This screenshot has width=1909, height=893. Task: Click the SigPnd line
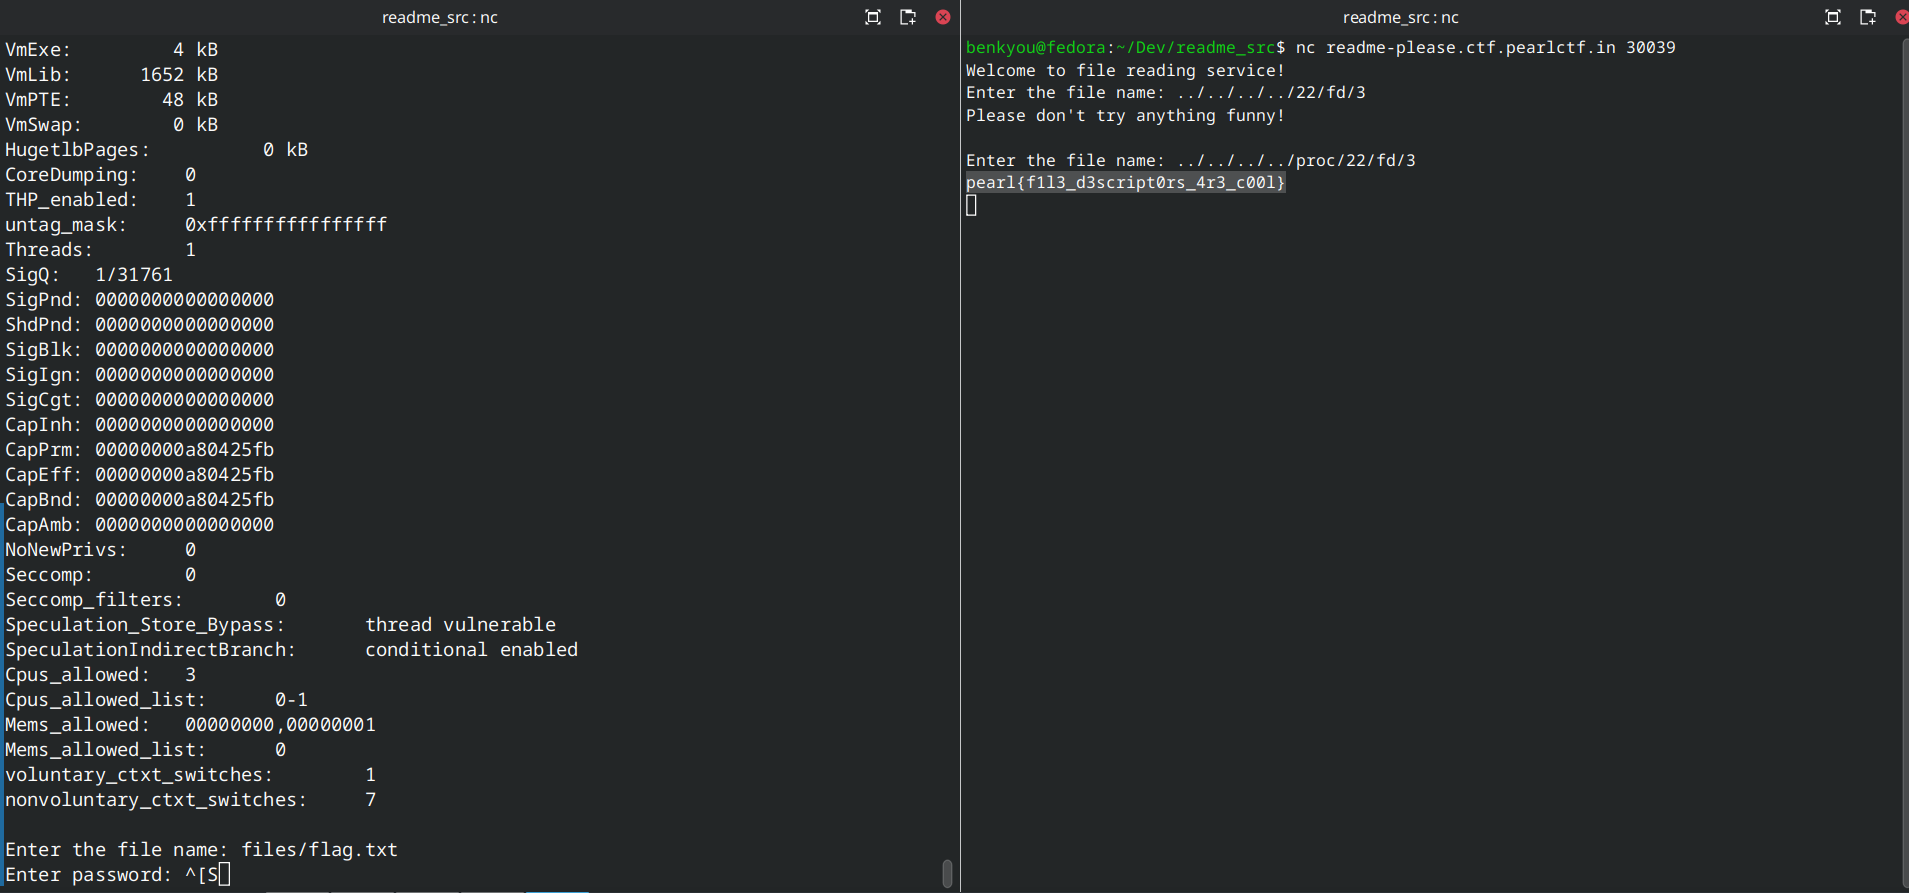point(139,300)
